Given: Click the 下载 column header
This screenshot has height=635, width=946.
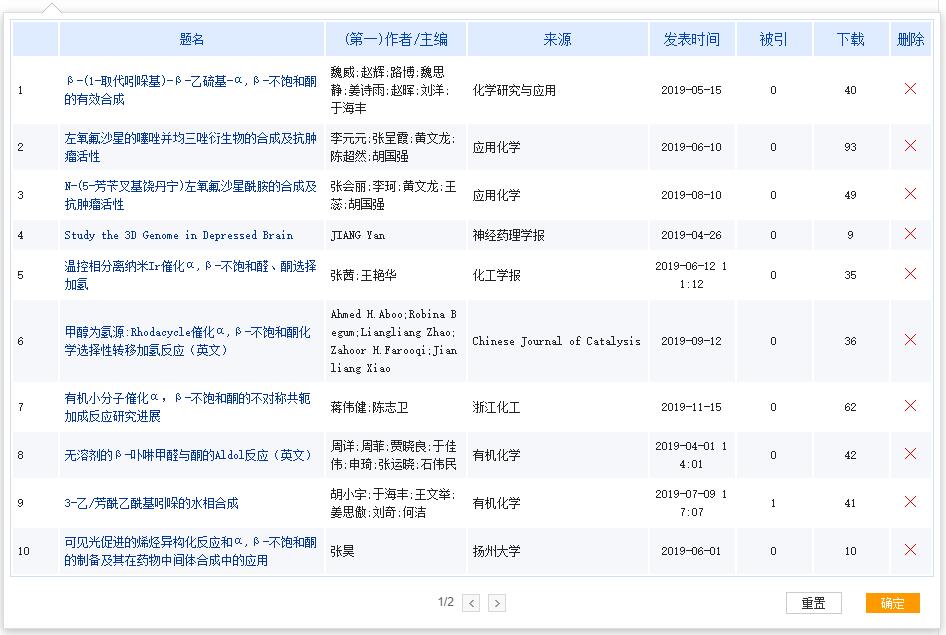Looking at the screenshot, I should (850, 39).
